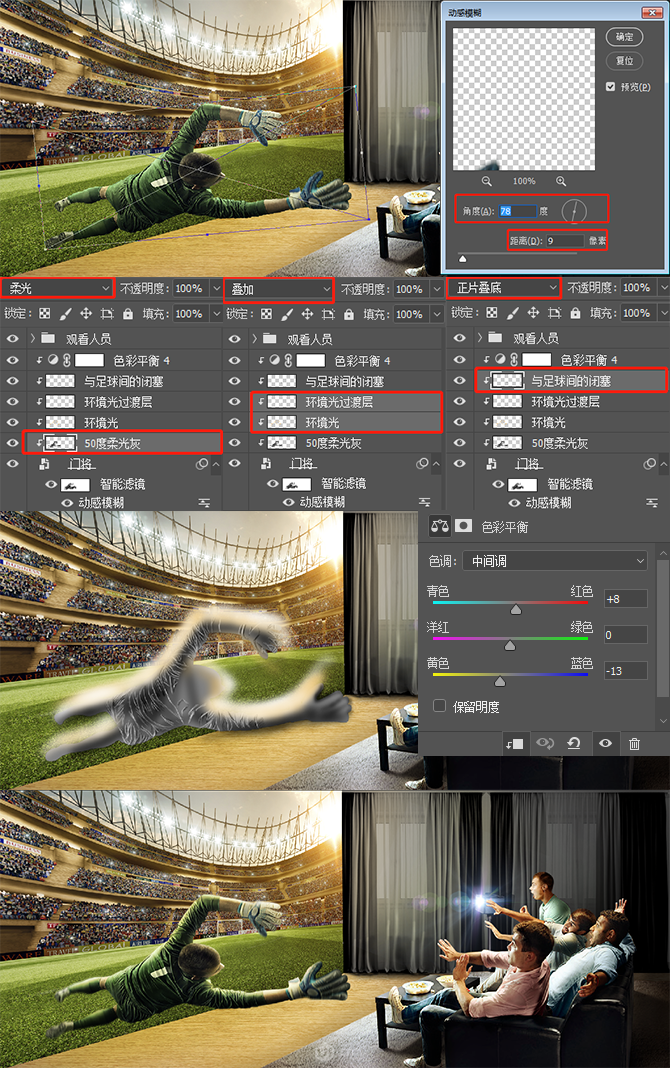Open fill dropdown arrow in 柔光 panel

216,314
